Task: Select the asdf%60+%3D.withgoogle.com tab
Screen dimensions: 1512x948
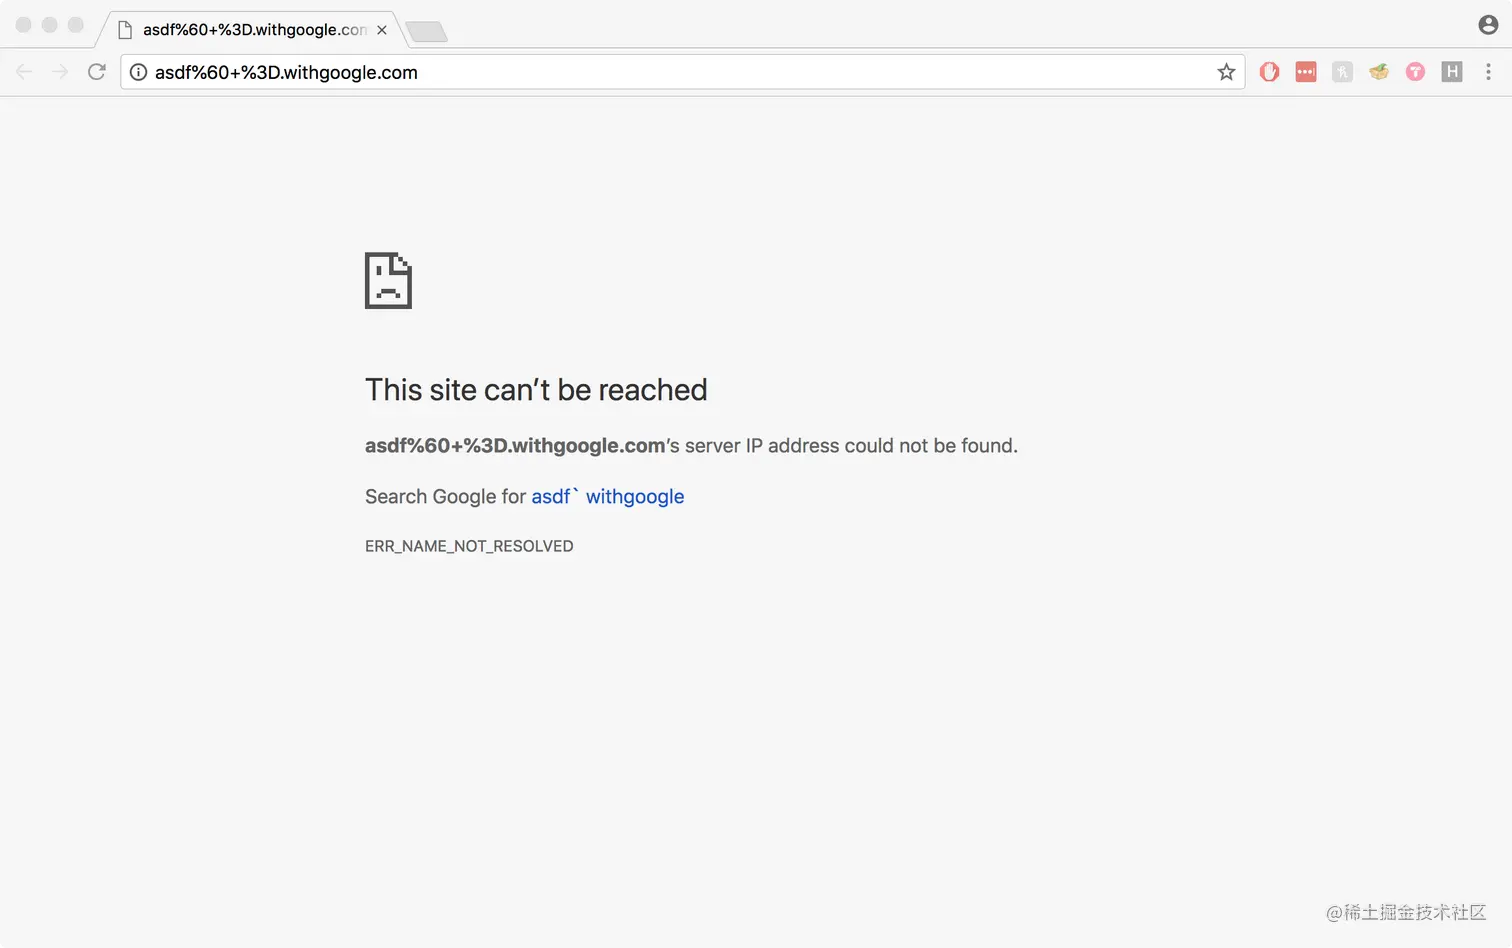Action: (250, 30)
